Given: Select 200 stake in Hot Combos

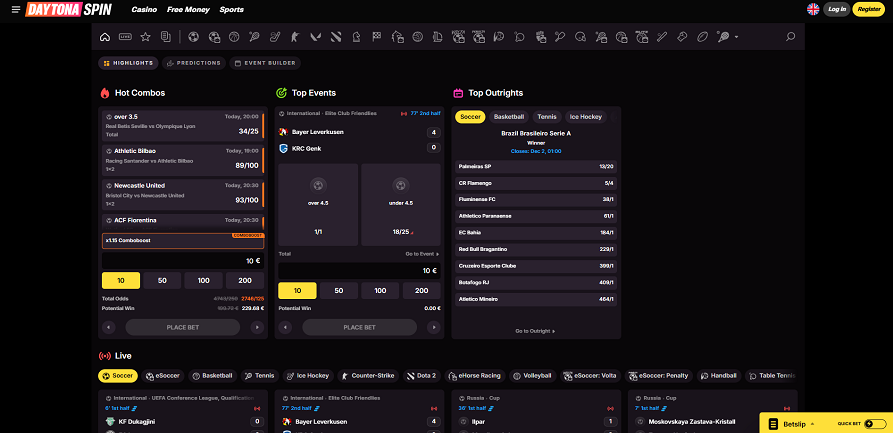Looking at the screenshot, I should [x=245, y=280].
